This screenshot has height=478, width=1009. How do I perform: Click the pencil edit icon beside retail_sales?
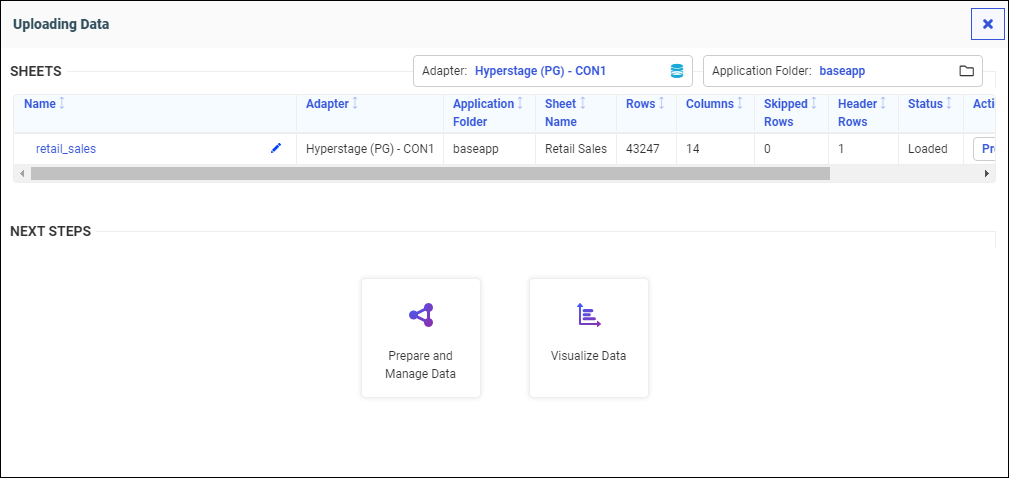tap(276, 148)
